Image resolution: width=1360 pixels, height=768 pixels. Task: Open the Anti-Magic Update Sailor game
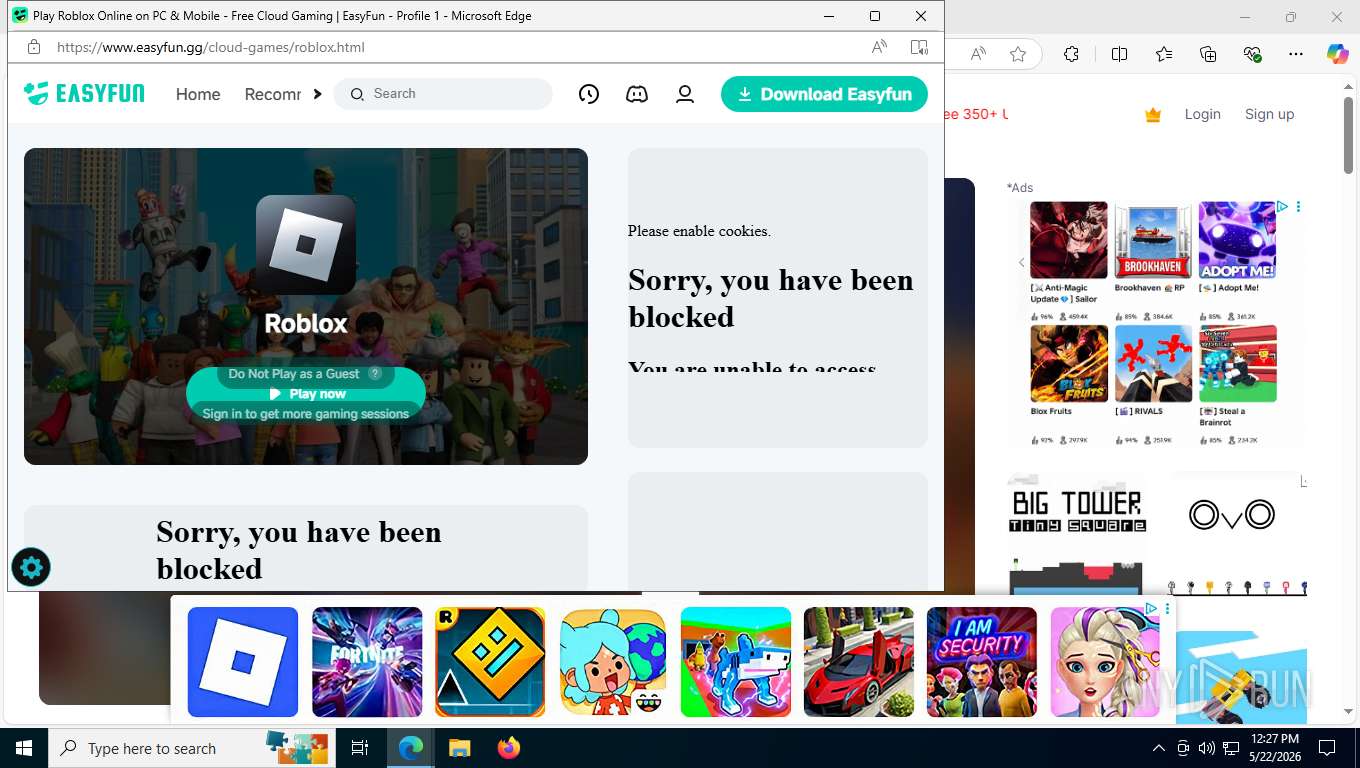pos(1069,240)
